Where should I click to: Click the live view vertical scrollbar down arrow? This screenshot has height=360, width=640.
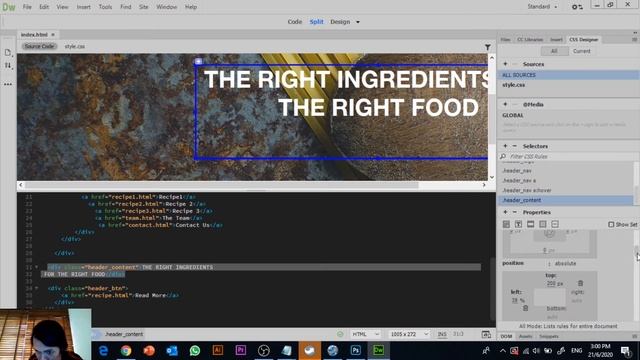[x=492, y=177]
